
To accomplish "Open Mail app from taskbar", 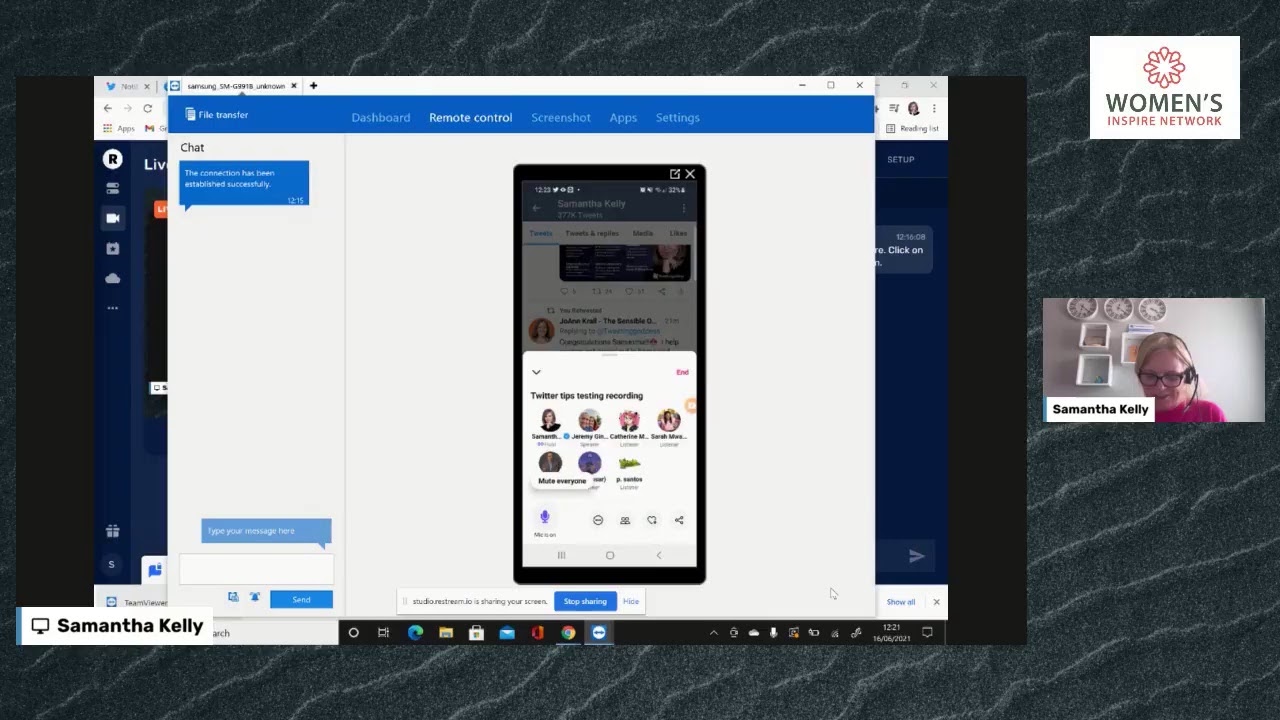I will (x=507, y=632).
